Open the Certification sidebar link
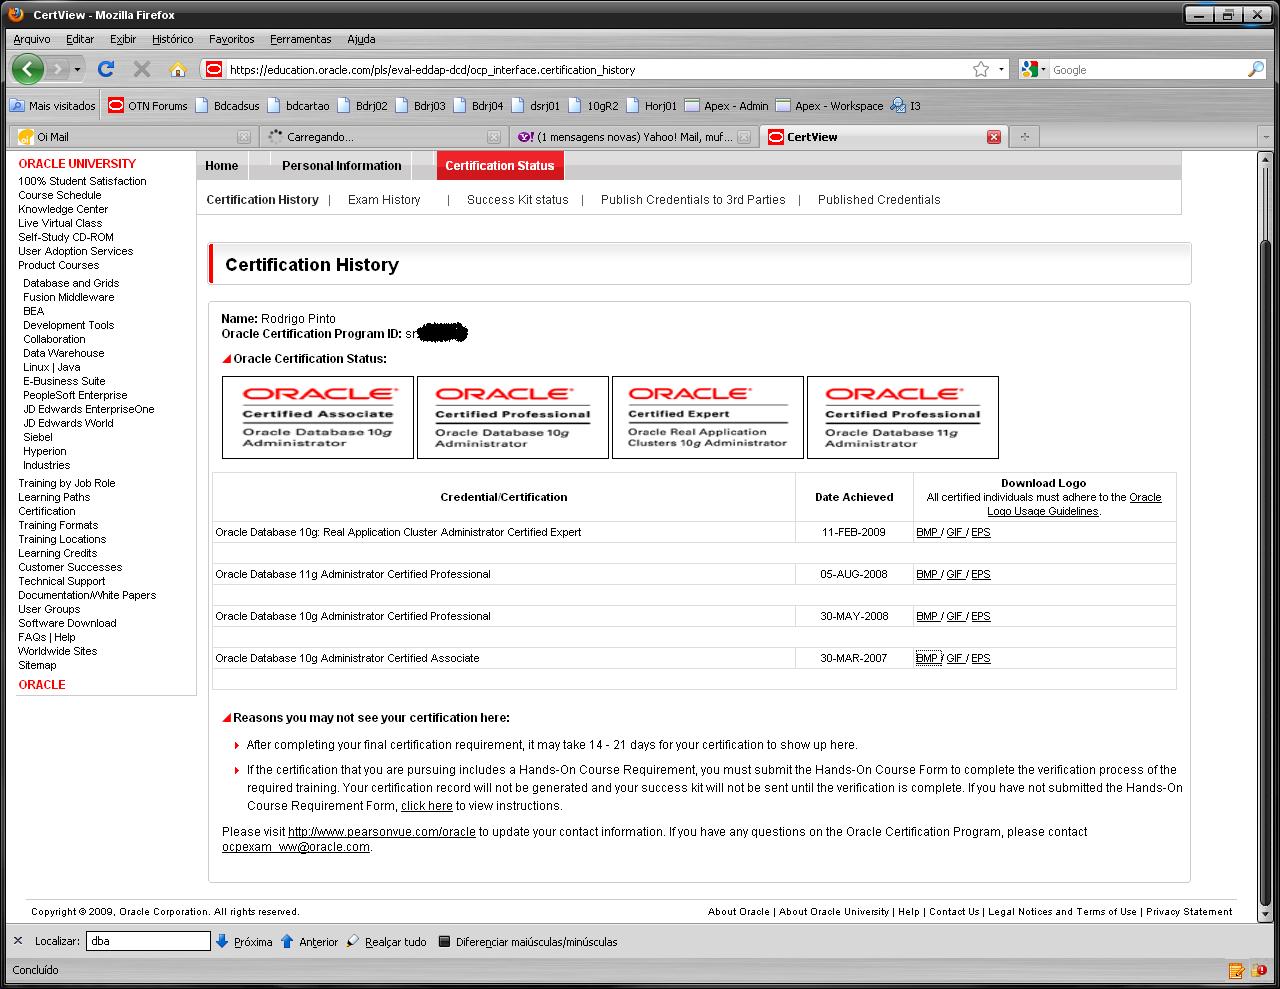This screenshot has height=989, width=1280. pos(47,511)
